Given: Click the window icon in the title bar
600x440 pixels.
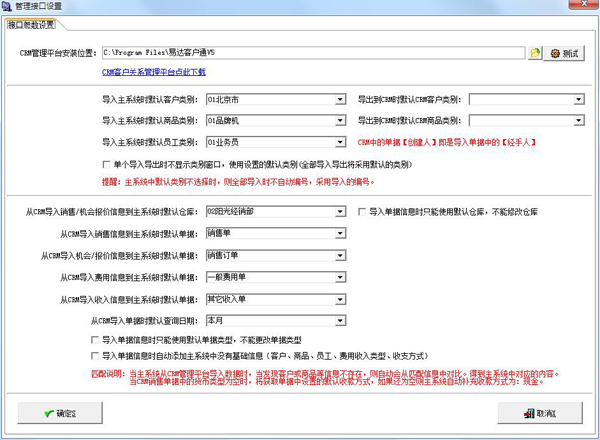Looking at the screenshot, I should 8,7.
